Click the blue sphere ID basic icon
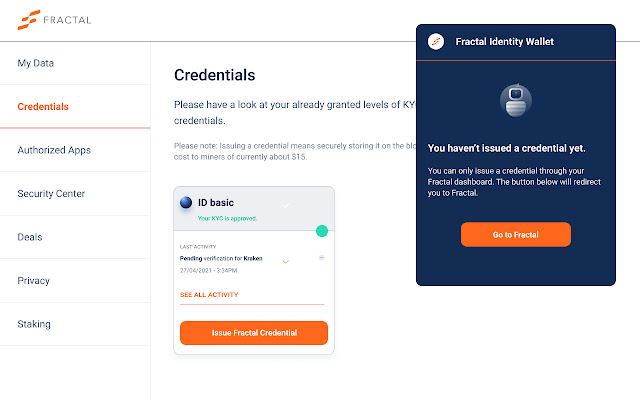This screenshot has height=400, width=640. pos(186,203)
